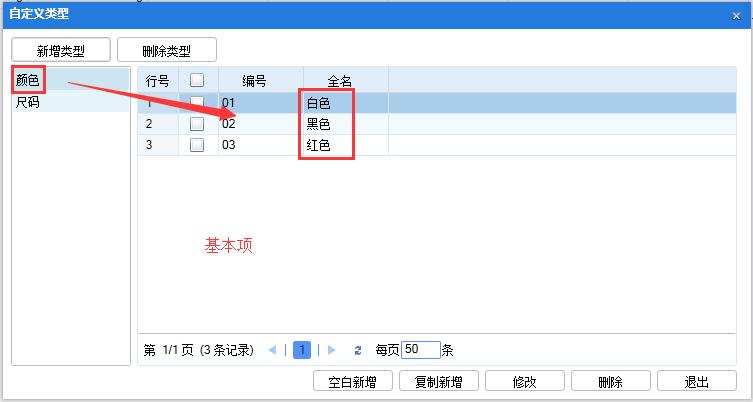The height and width of the screenshot is (402, 753).
Task: Click the 行号 column header
Action: 158,80
